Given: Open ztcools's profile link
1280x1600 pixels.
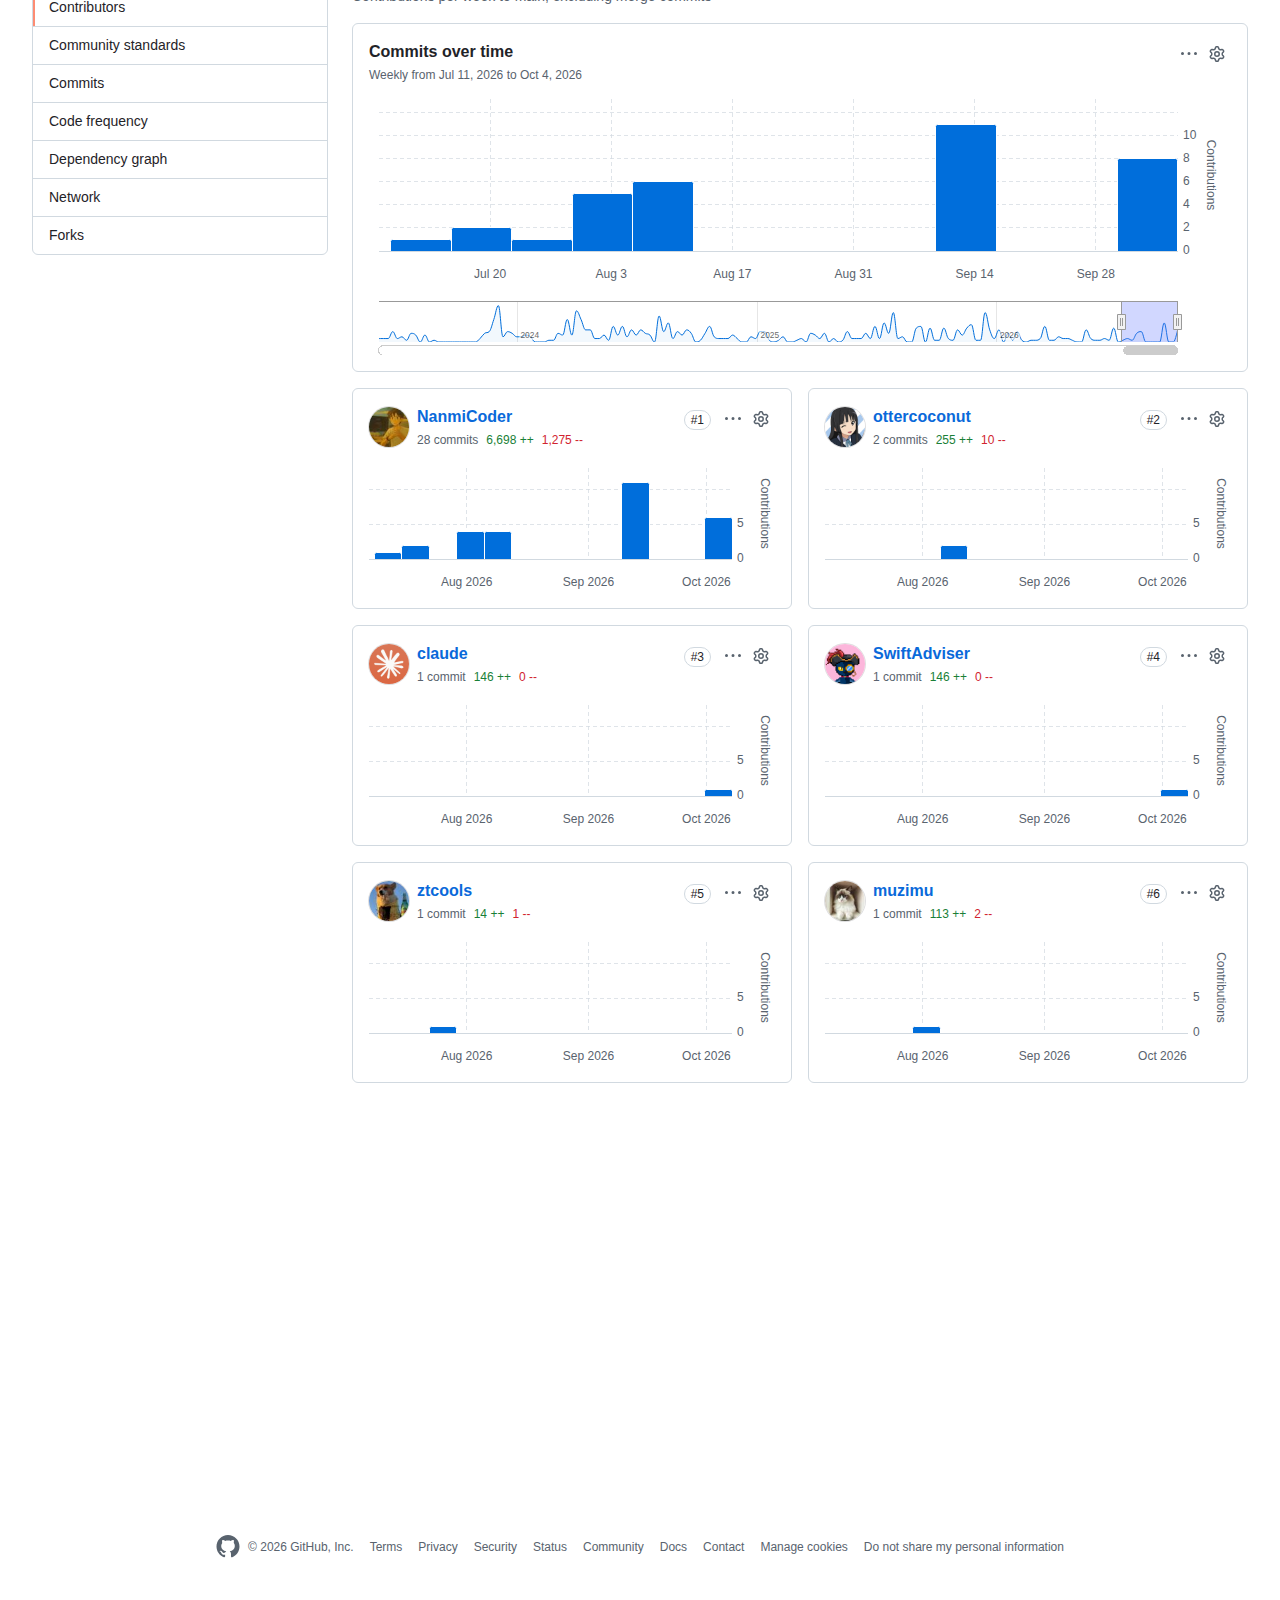Looking at the screenshot, I should click(444, 891).
